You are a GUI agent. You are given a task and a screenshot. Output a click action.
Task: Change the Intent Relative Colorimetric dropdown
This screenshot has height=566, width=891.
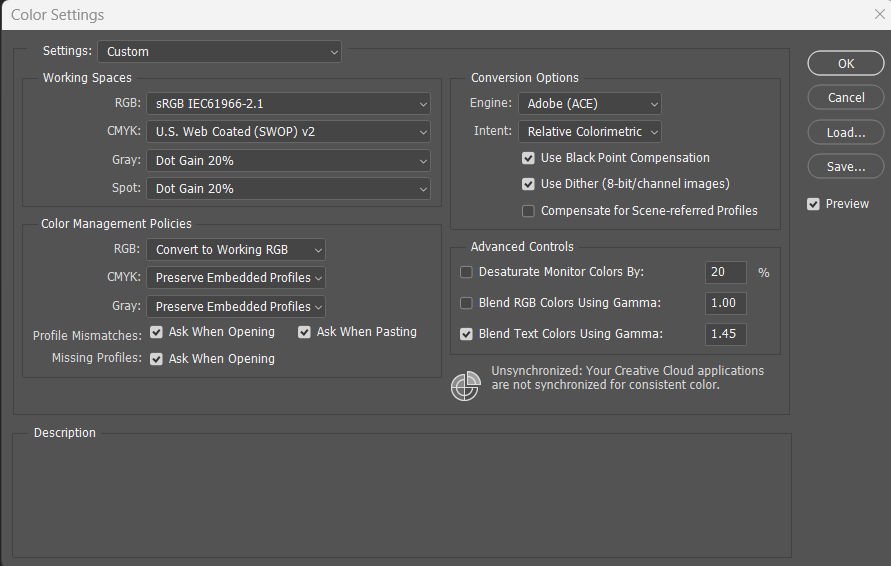pyautogui.click(x=589, y=132)
